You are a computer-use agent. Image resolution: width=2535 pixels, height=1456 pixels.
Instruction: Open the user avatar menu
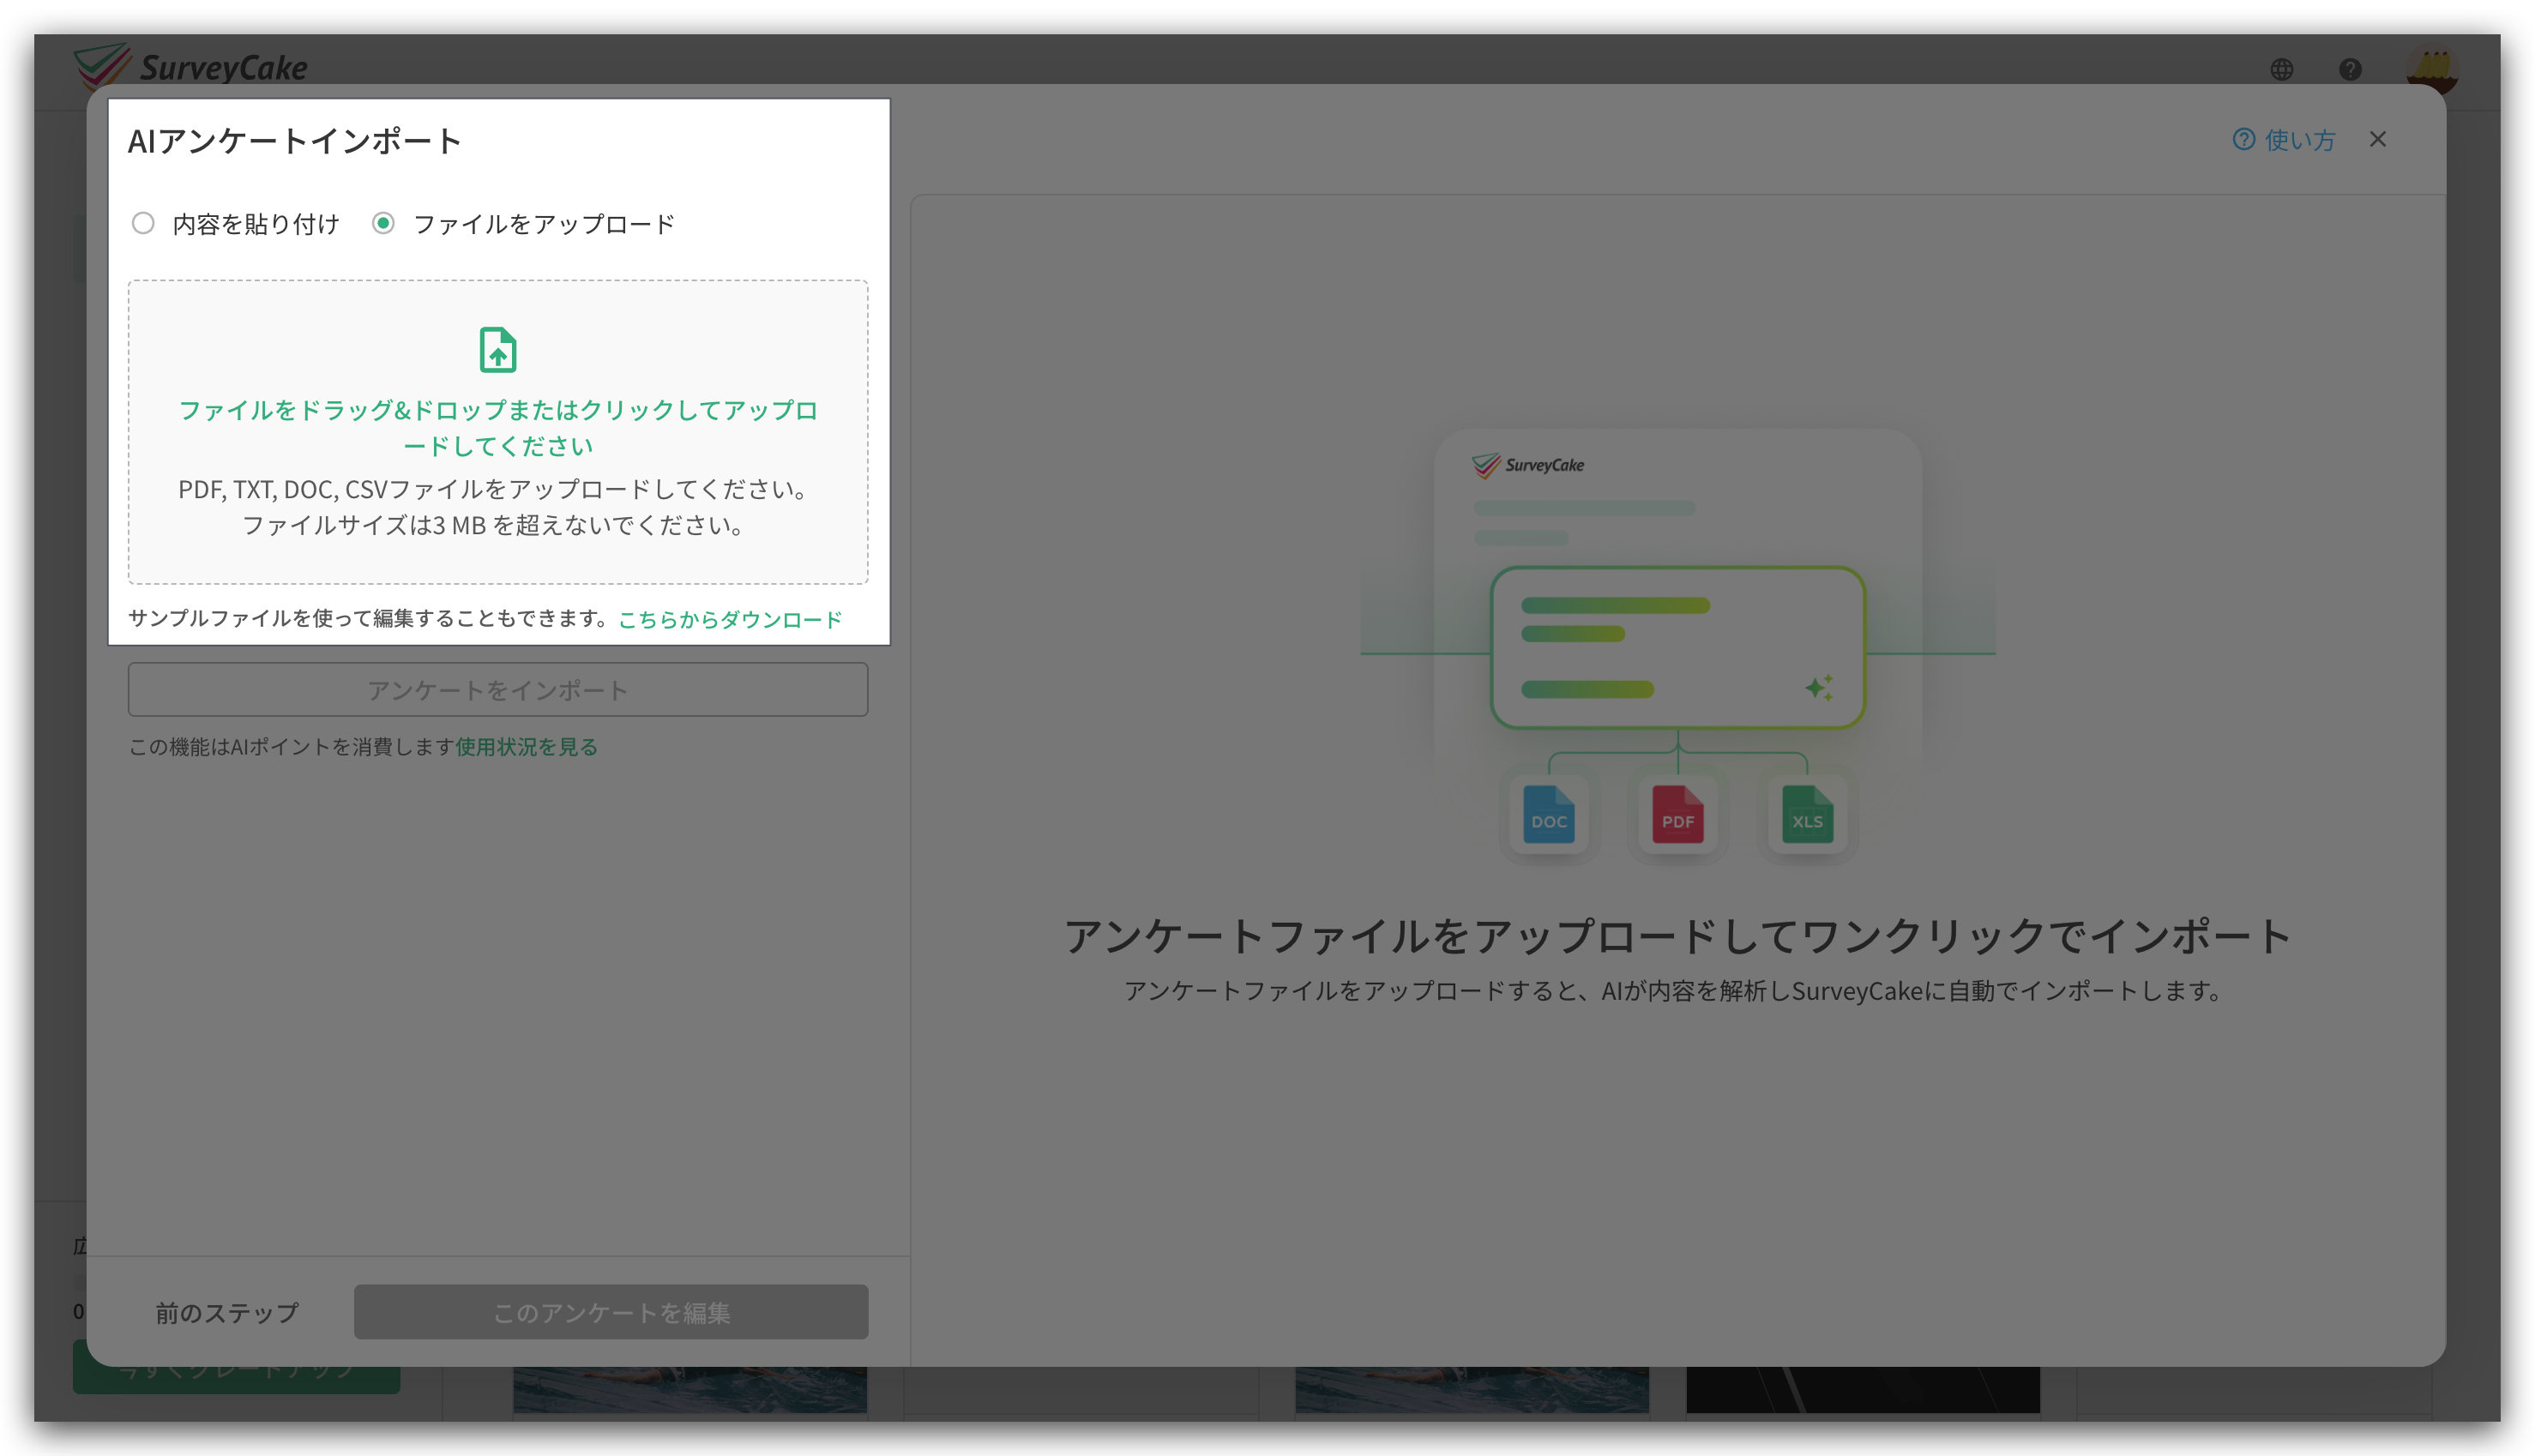[2432, 69]
